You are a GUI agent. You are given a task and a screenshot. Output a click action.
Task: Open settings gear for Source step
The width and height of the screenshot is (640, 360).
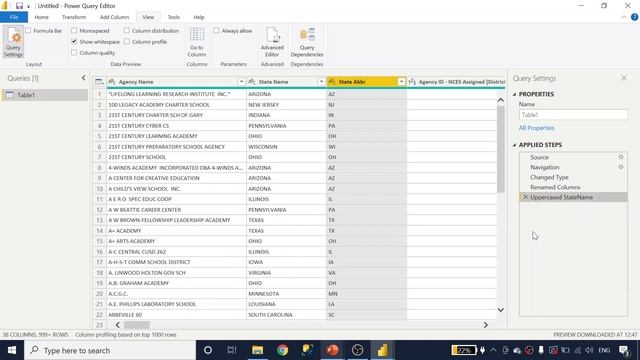click(621, 157)
